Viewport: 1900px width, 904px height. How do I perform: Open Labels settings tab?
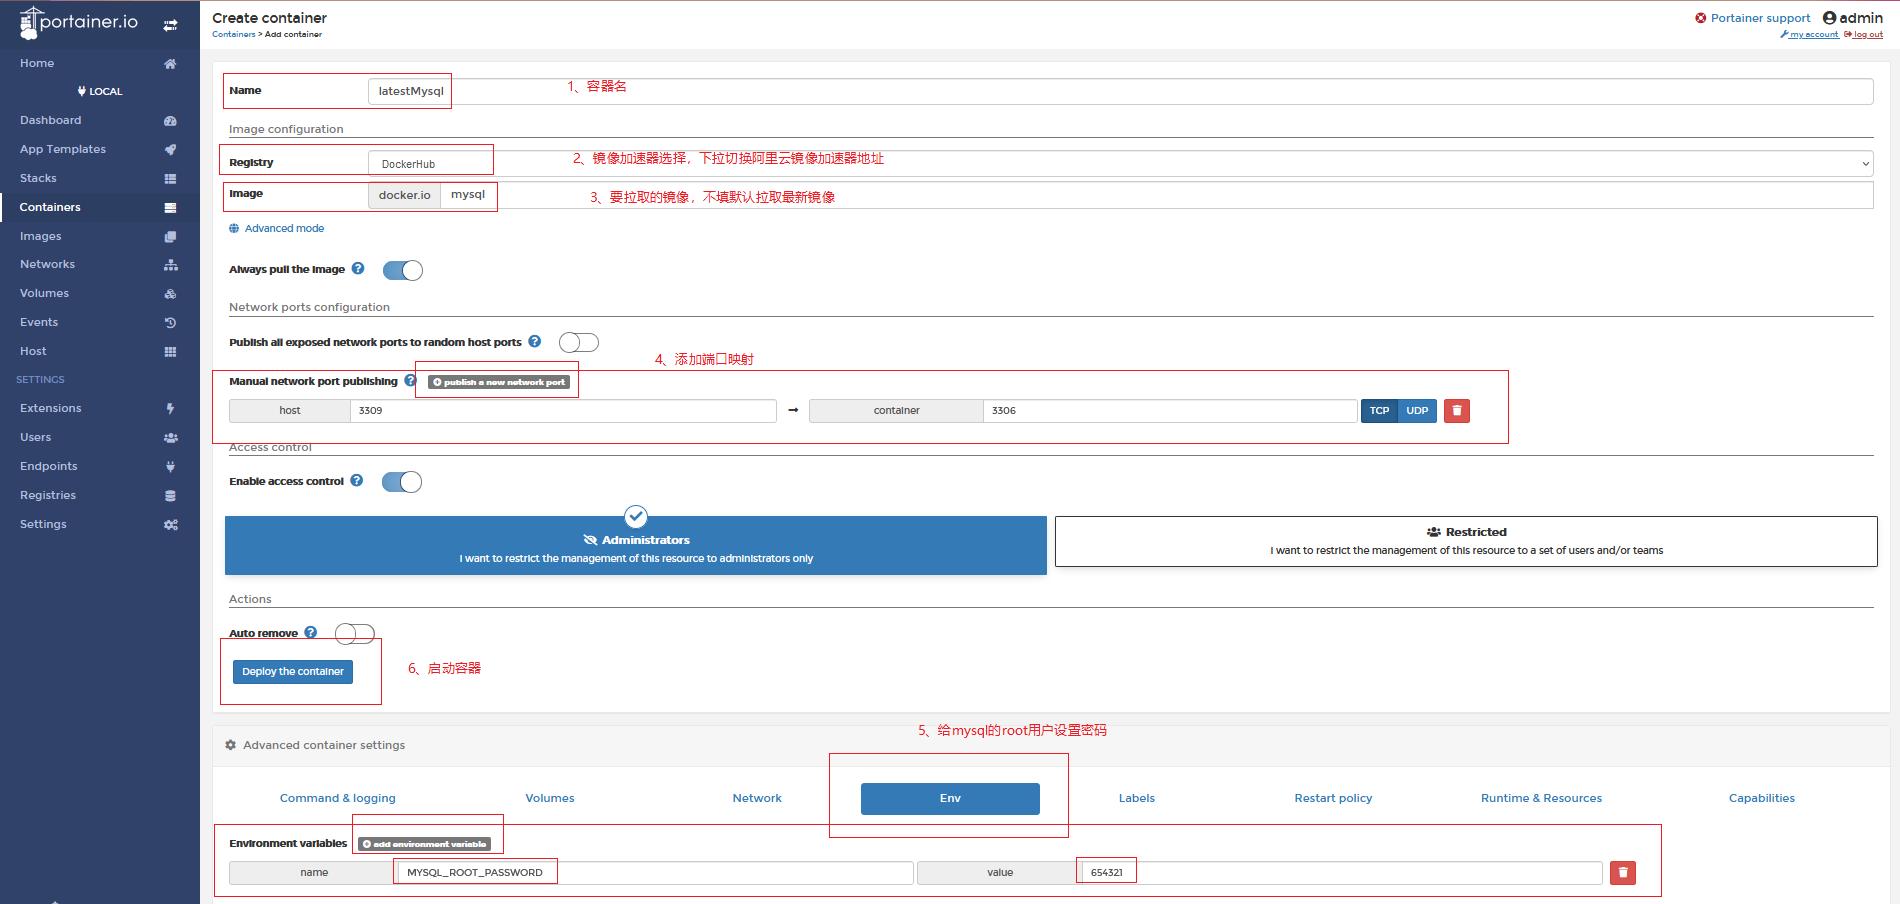pos(1137,798)
